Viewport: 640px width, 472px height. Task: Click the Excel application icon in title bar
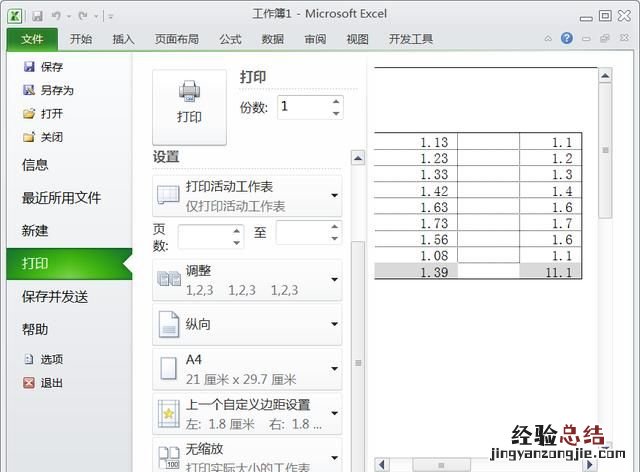(15, 16)
